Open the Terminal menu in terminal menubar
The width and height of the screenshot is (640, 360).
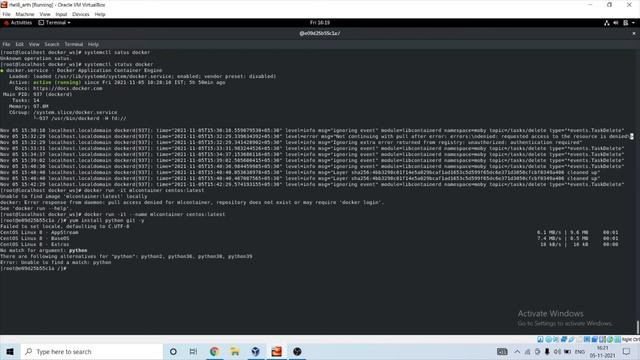(74, 44)
